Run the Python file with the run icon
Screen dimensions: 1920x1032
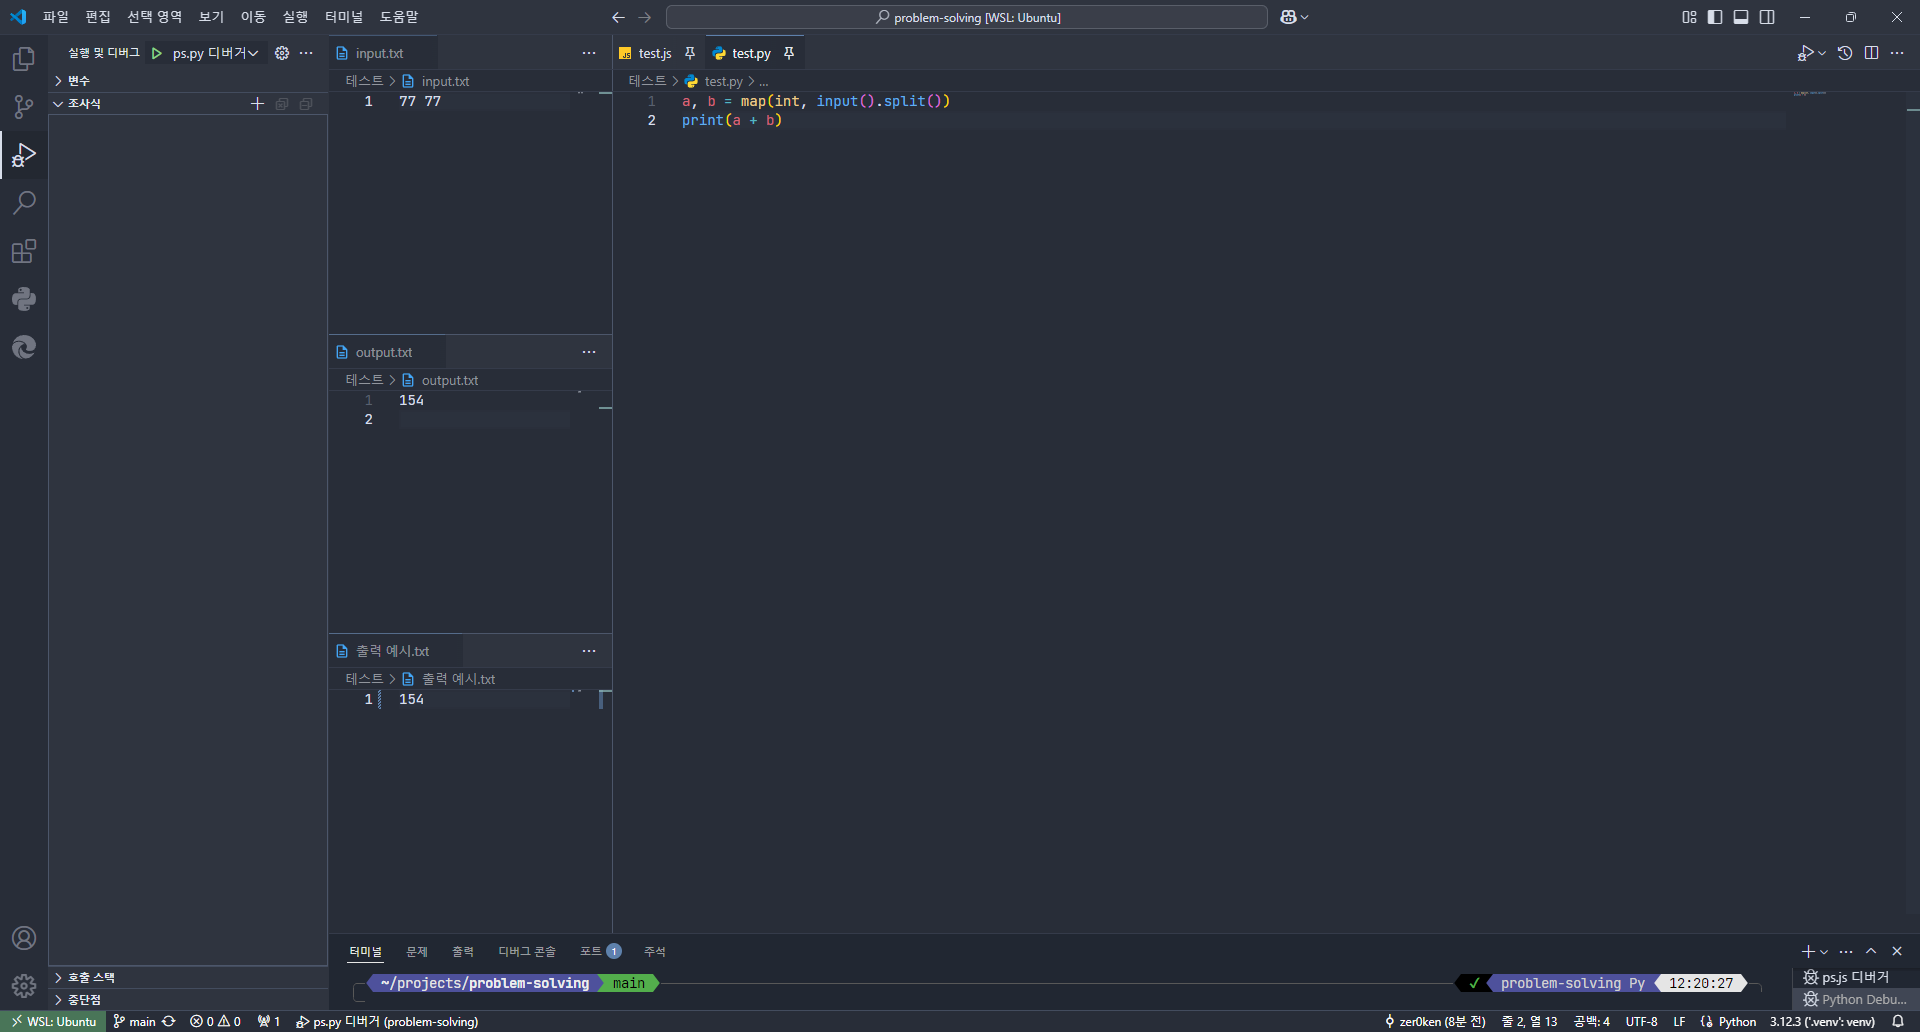coord(1805,53)
